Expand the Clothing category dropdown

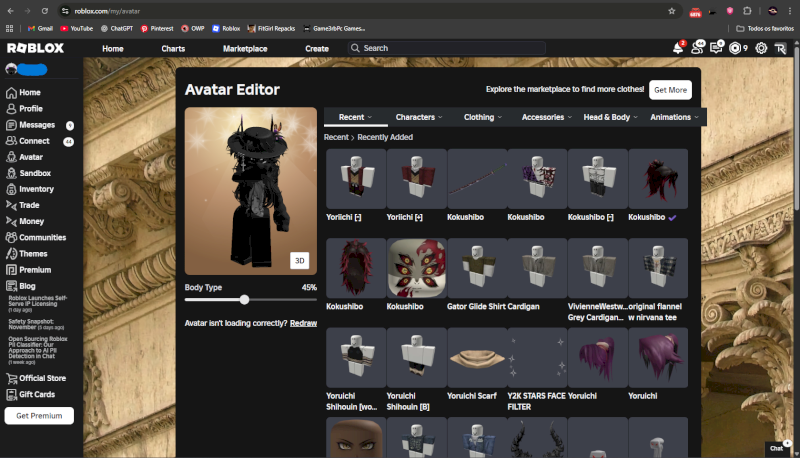point(483,117)
